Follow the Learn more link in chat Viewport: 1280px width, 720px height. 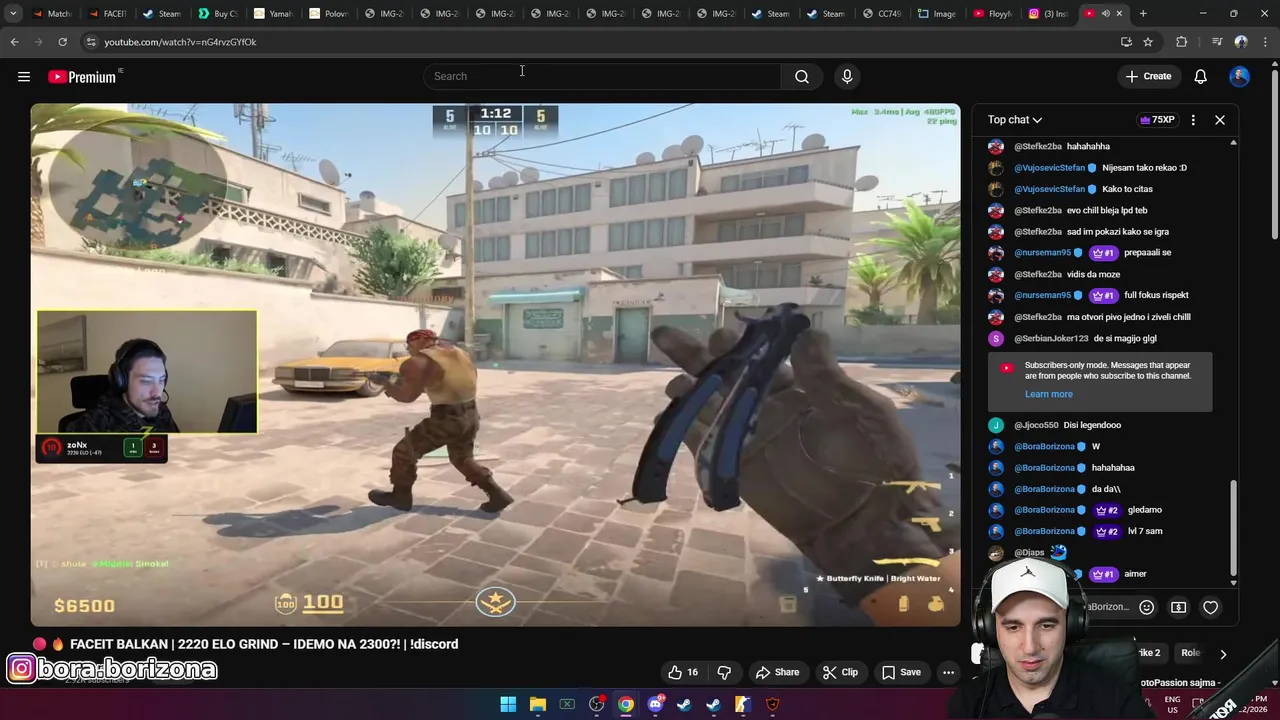click(x=1048, y=394)
